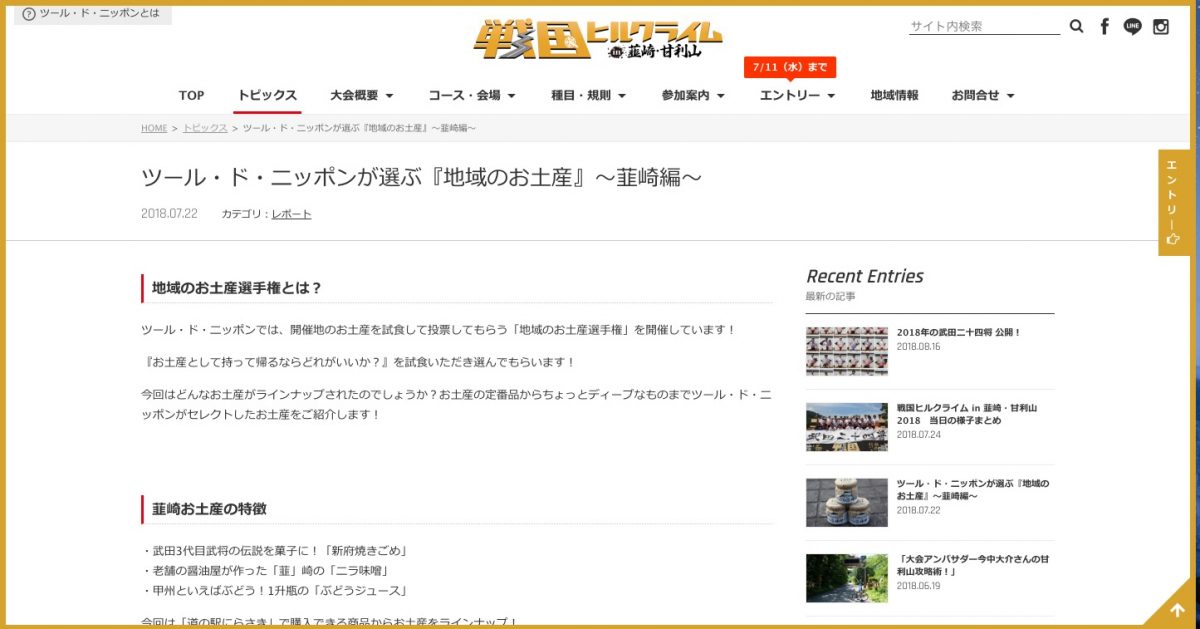Screen dimensions: 1200x629
Task: Click the search magnifier icon
Action: point(1076,27)
